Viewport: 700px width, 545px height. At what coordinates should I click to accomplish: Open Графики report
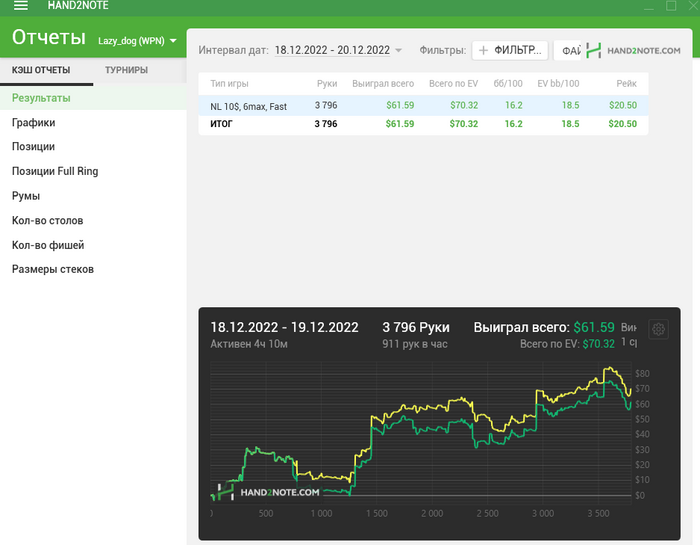click(93, 122)
